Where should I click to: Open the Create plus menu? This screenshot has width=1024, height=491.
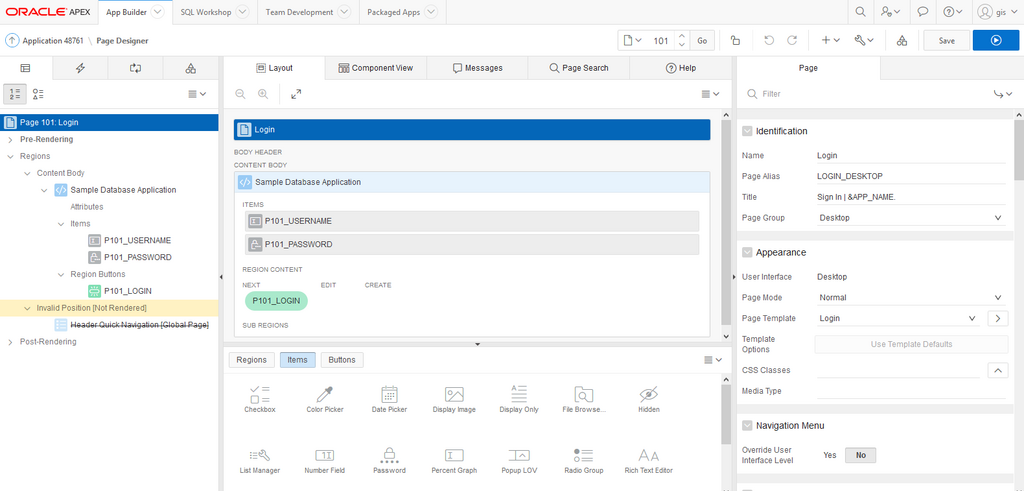click(830, 40)
